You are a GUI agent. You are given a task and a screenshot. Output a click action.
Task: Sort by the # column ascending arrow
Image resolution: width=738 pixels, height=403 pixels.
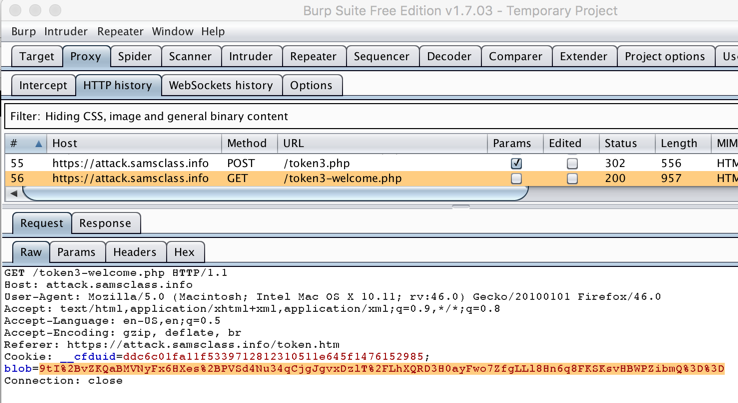coord(39,144)
